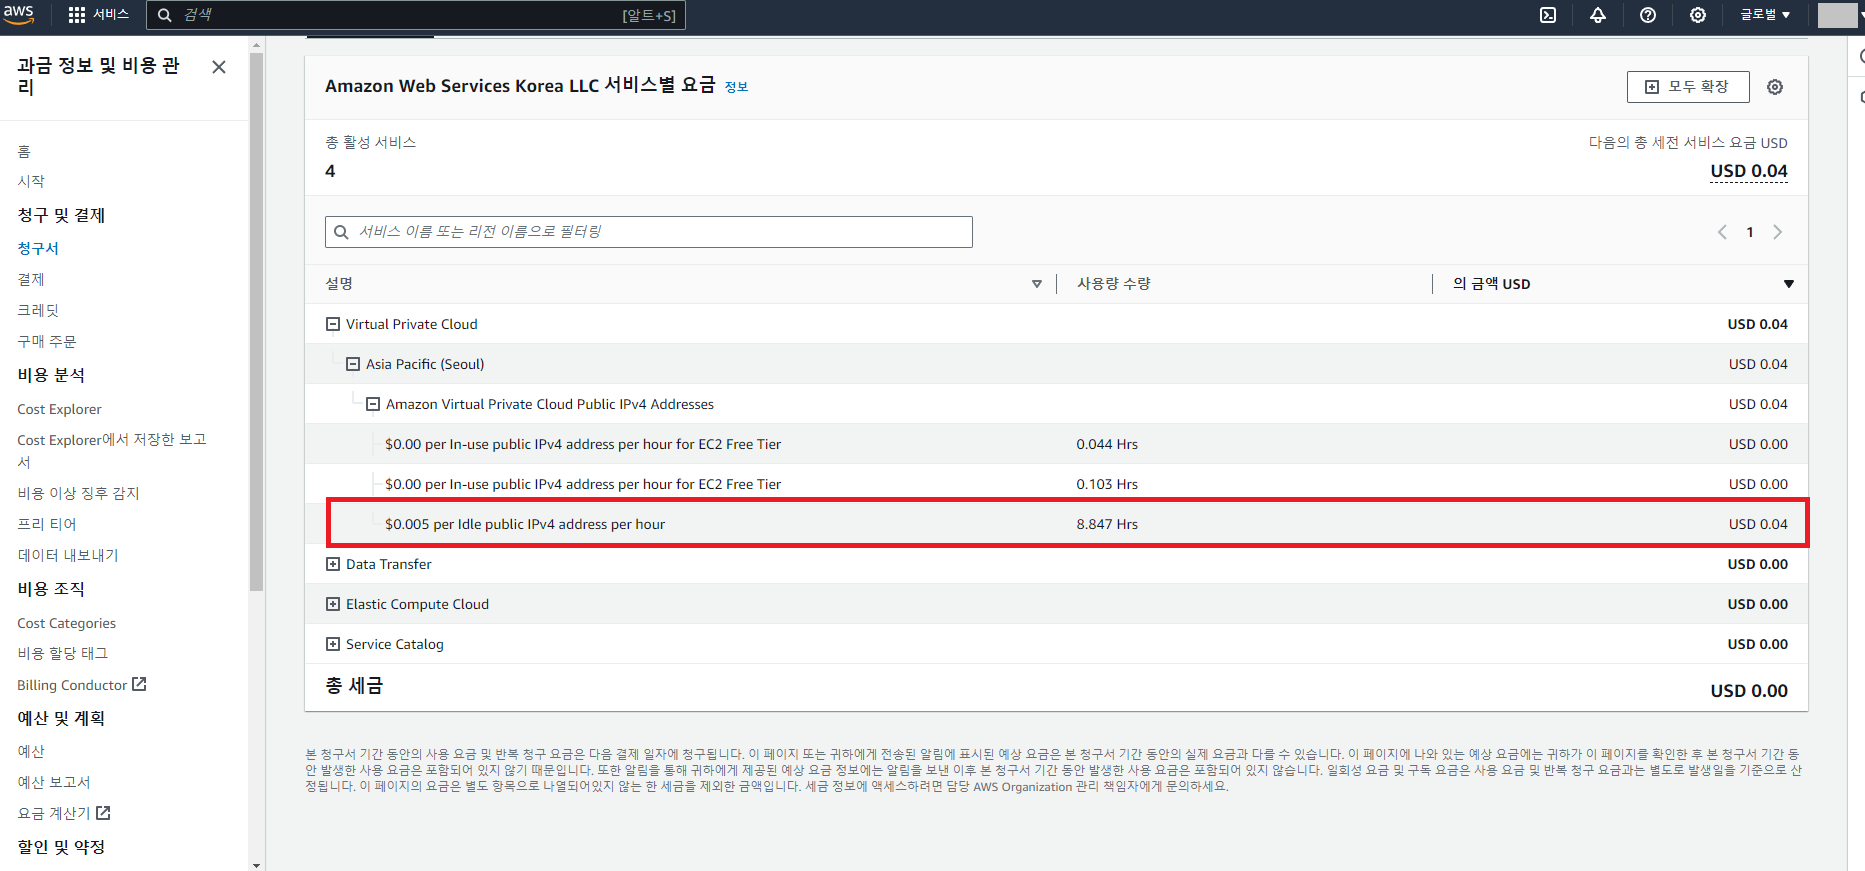Open 예산 in sidebar

[31, 751]
